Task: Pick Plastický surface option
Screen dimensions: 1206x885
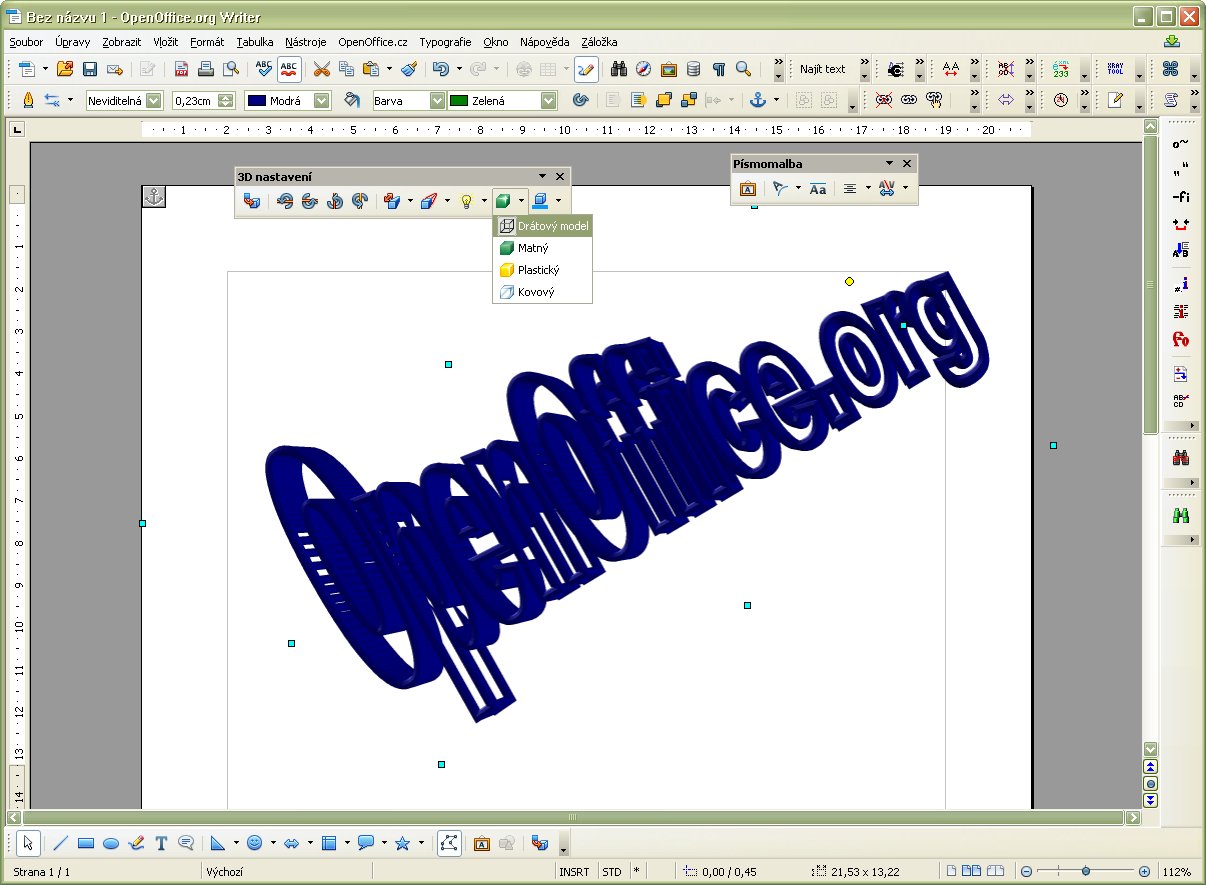Action: point(543,270)
